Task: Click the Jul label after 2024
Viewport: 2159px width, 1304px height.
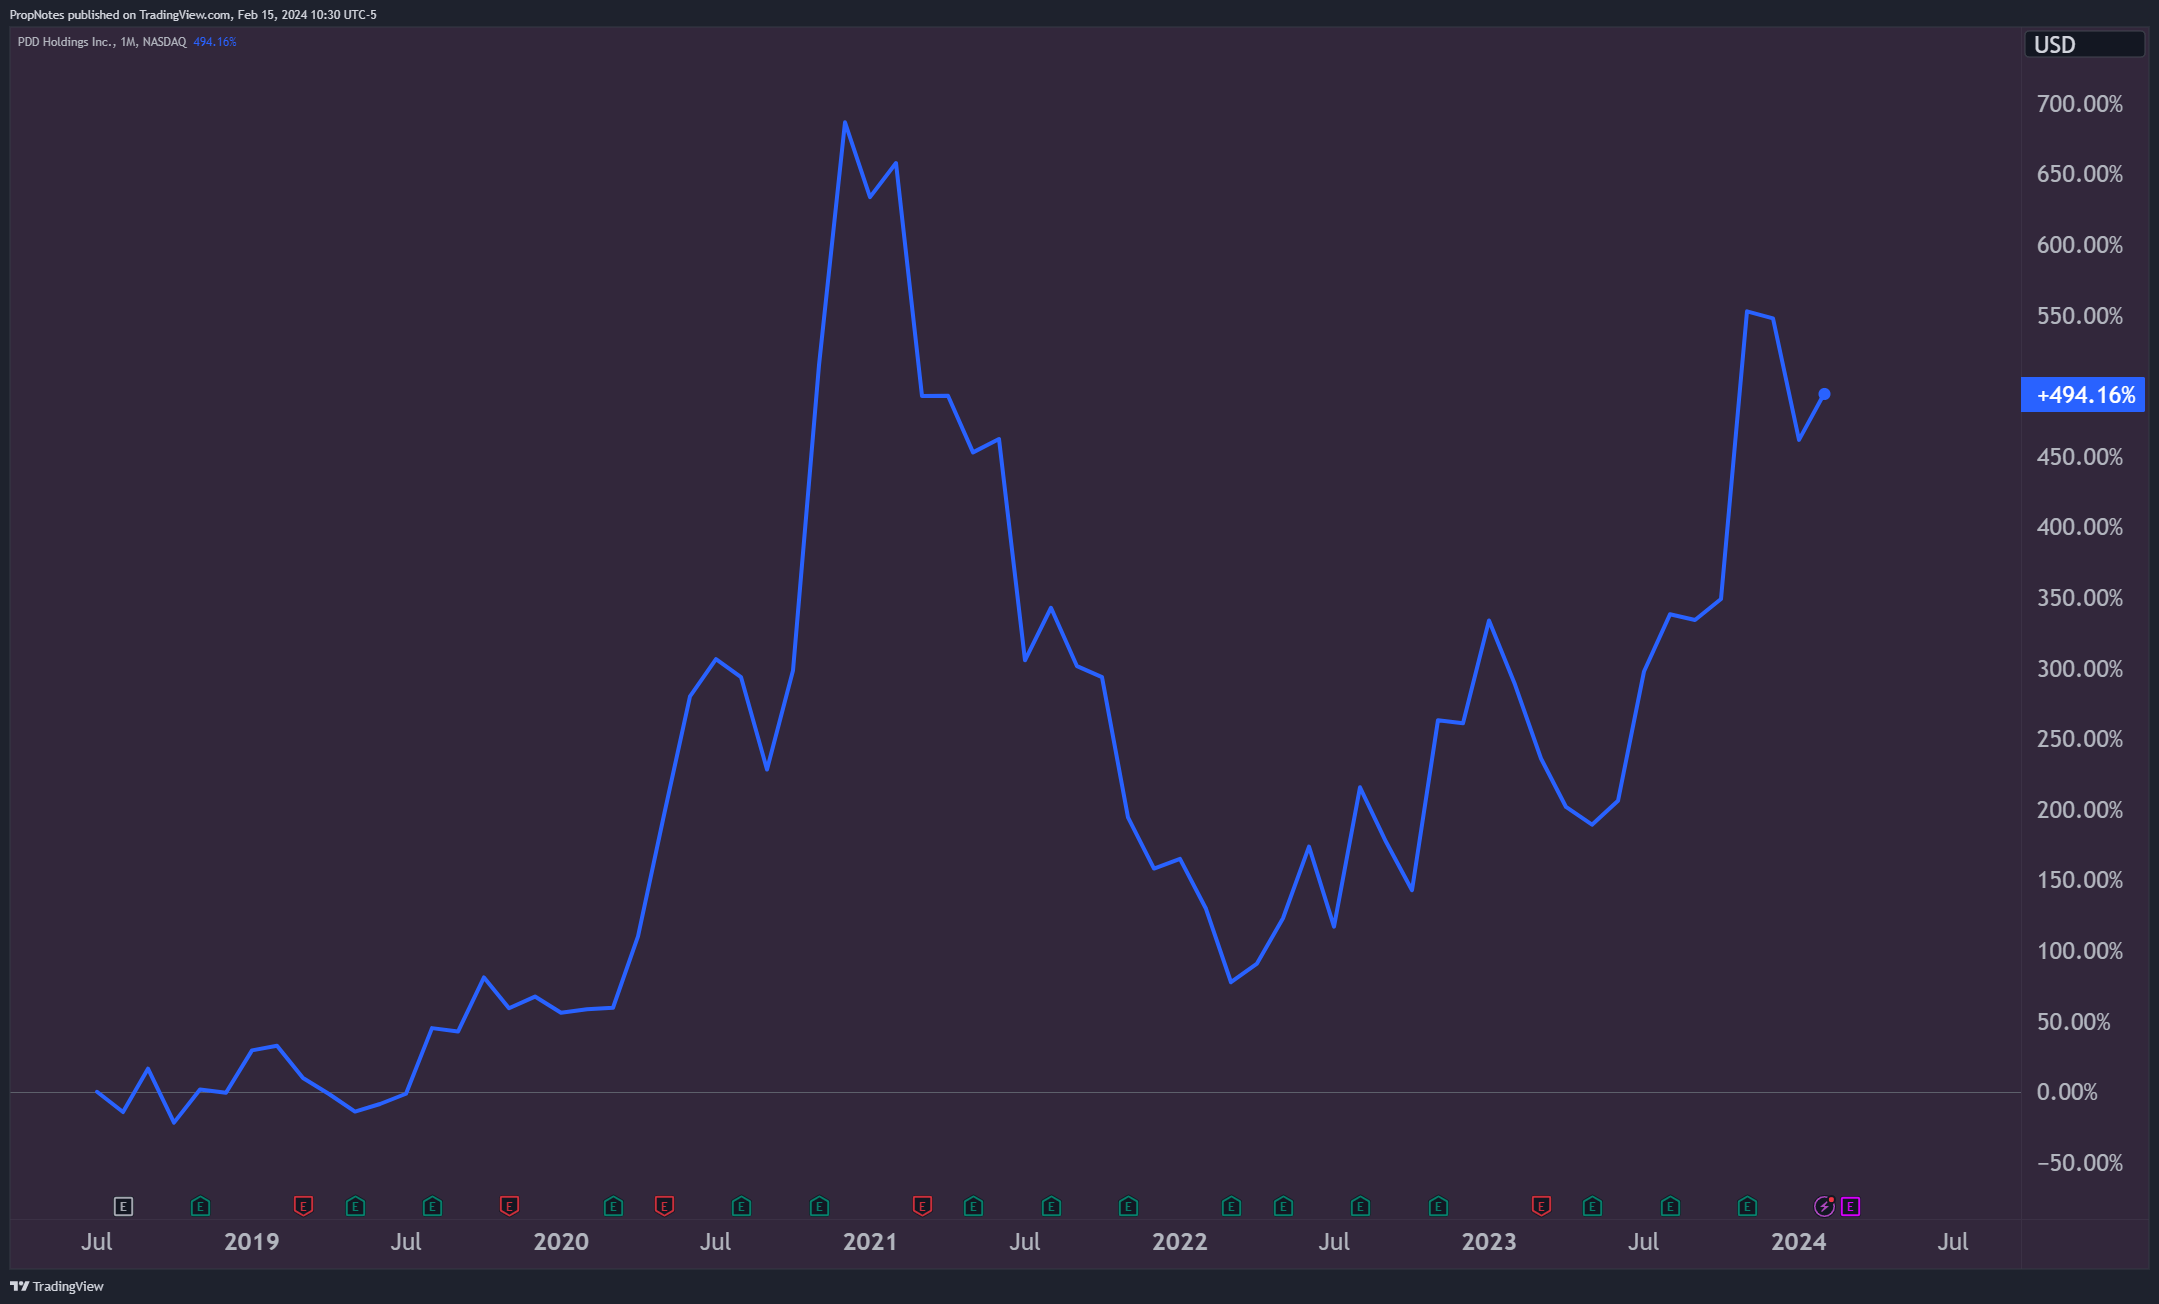Action: 1953,1242
